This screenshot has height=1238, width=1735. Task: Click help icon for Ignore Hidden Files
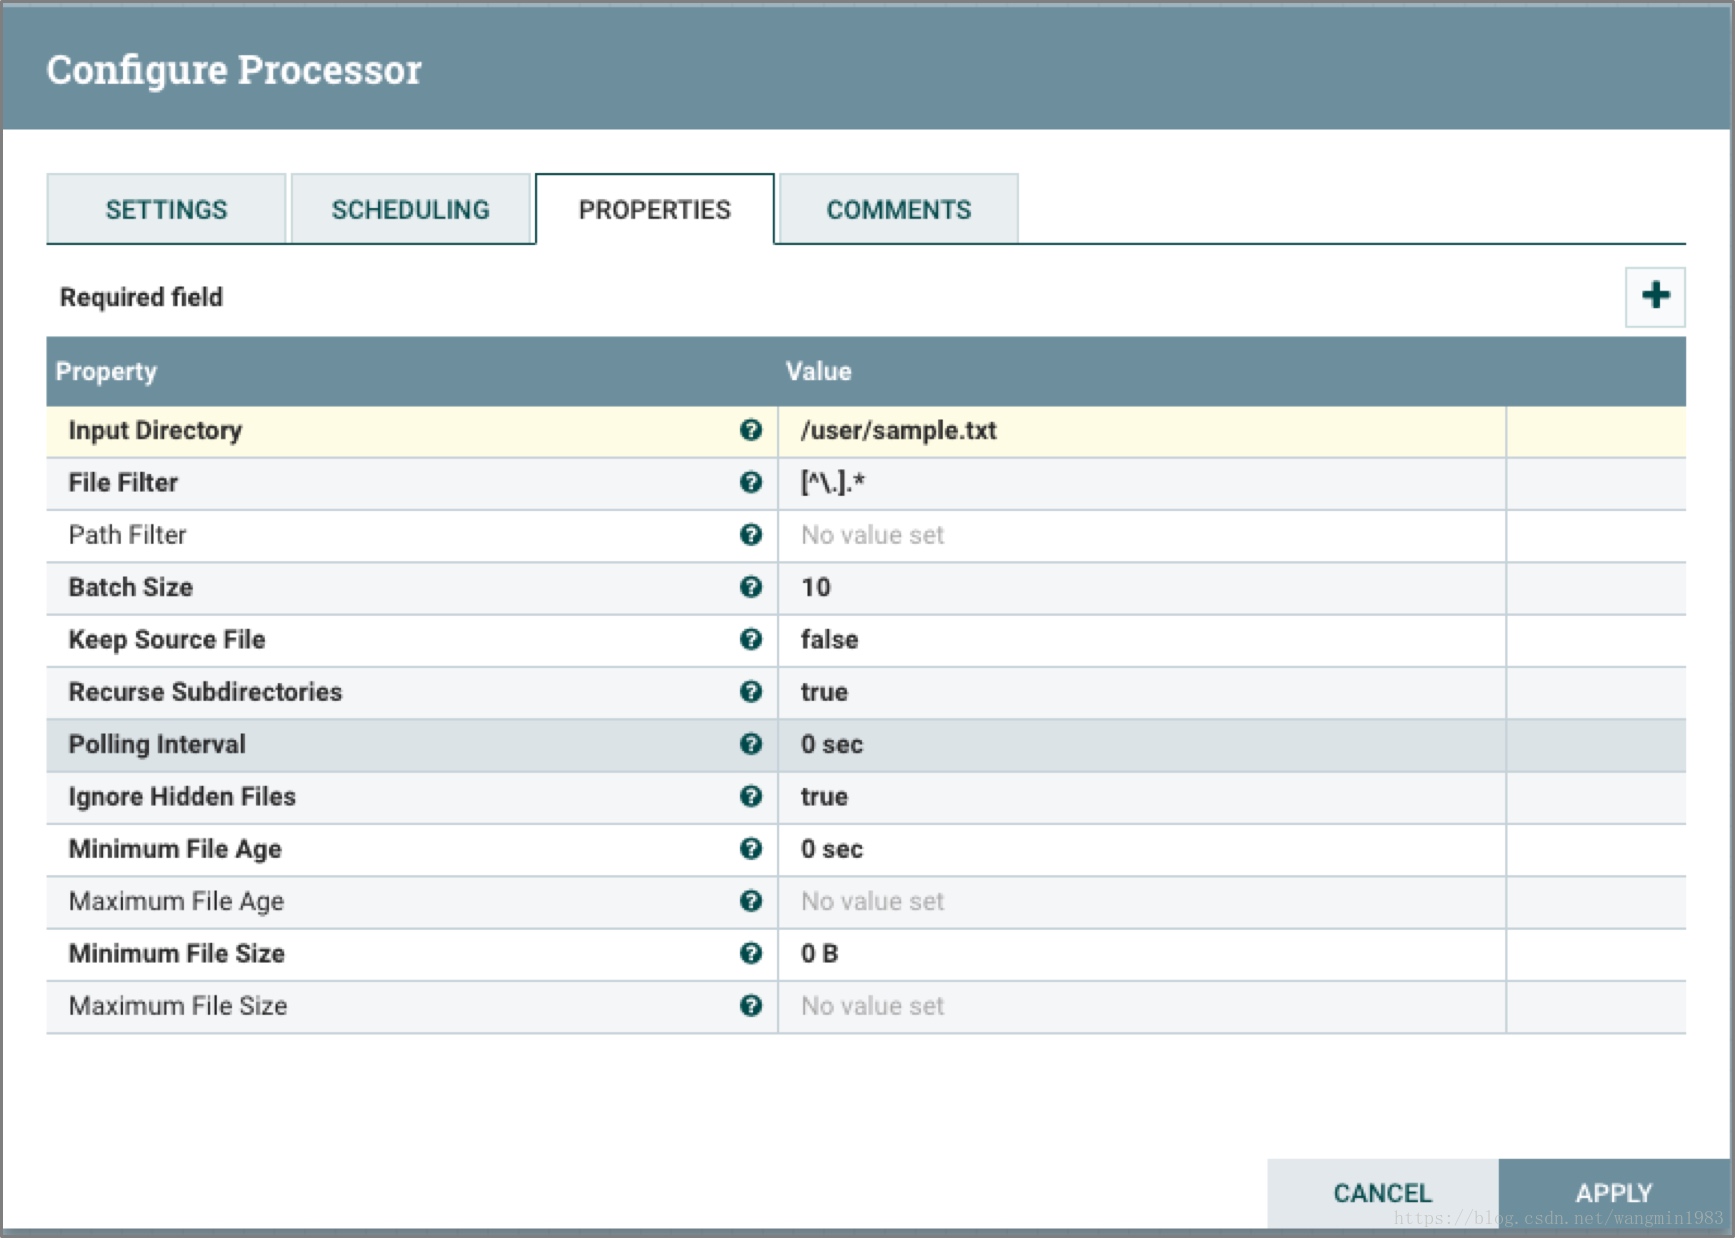pos(751,796)
